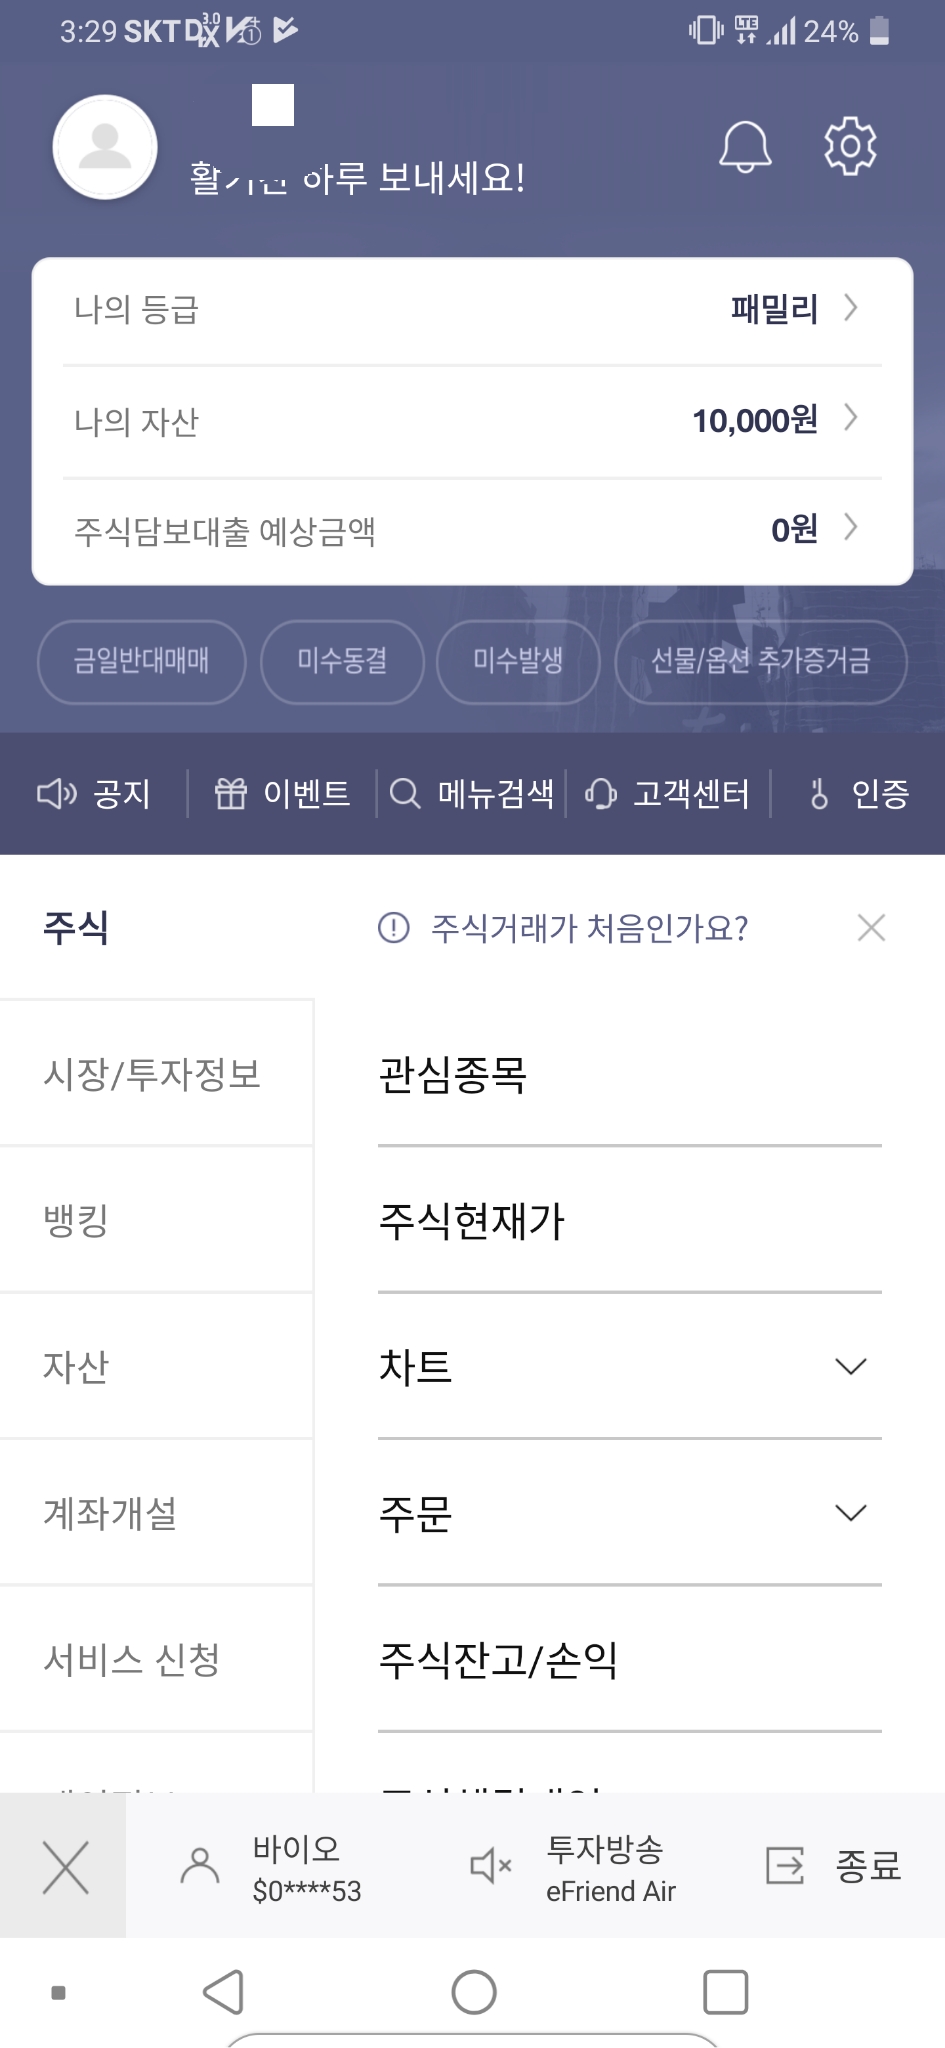The image size is (945, 2048).
Task: Open 나의 등급 패밀리 details arrow
Action: pos(851,308)
